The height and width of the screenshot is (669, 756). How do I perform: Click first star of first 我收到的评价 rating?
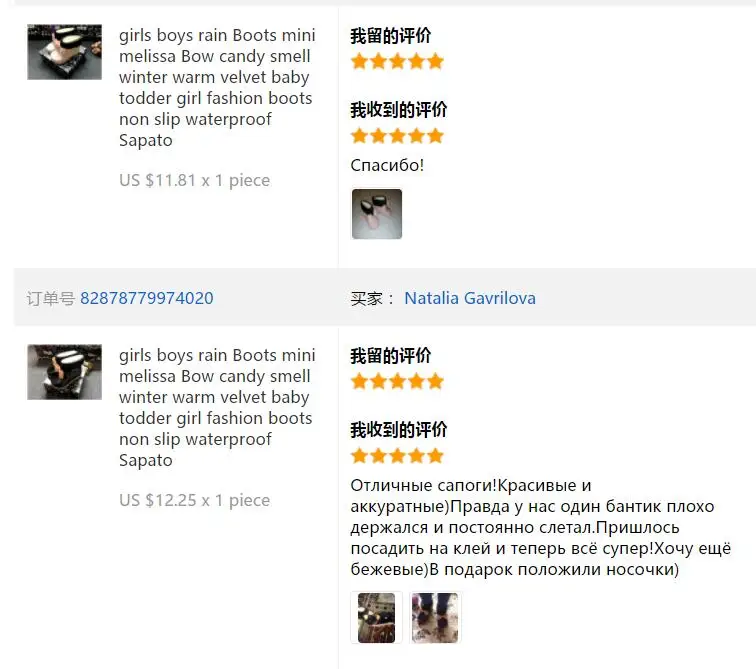point(360,136)
